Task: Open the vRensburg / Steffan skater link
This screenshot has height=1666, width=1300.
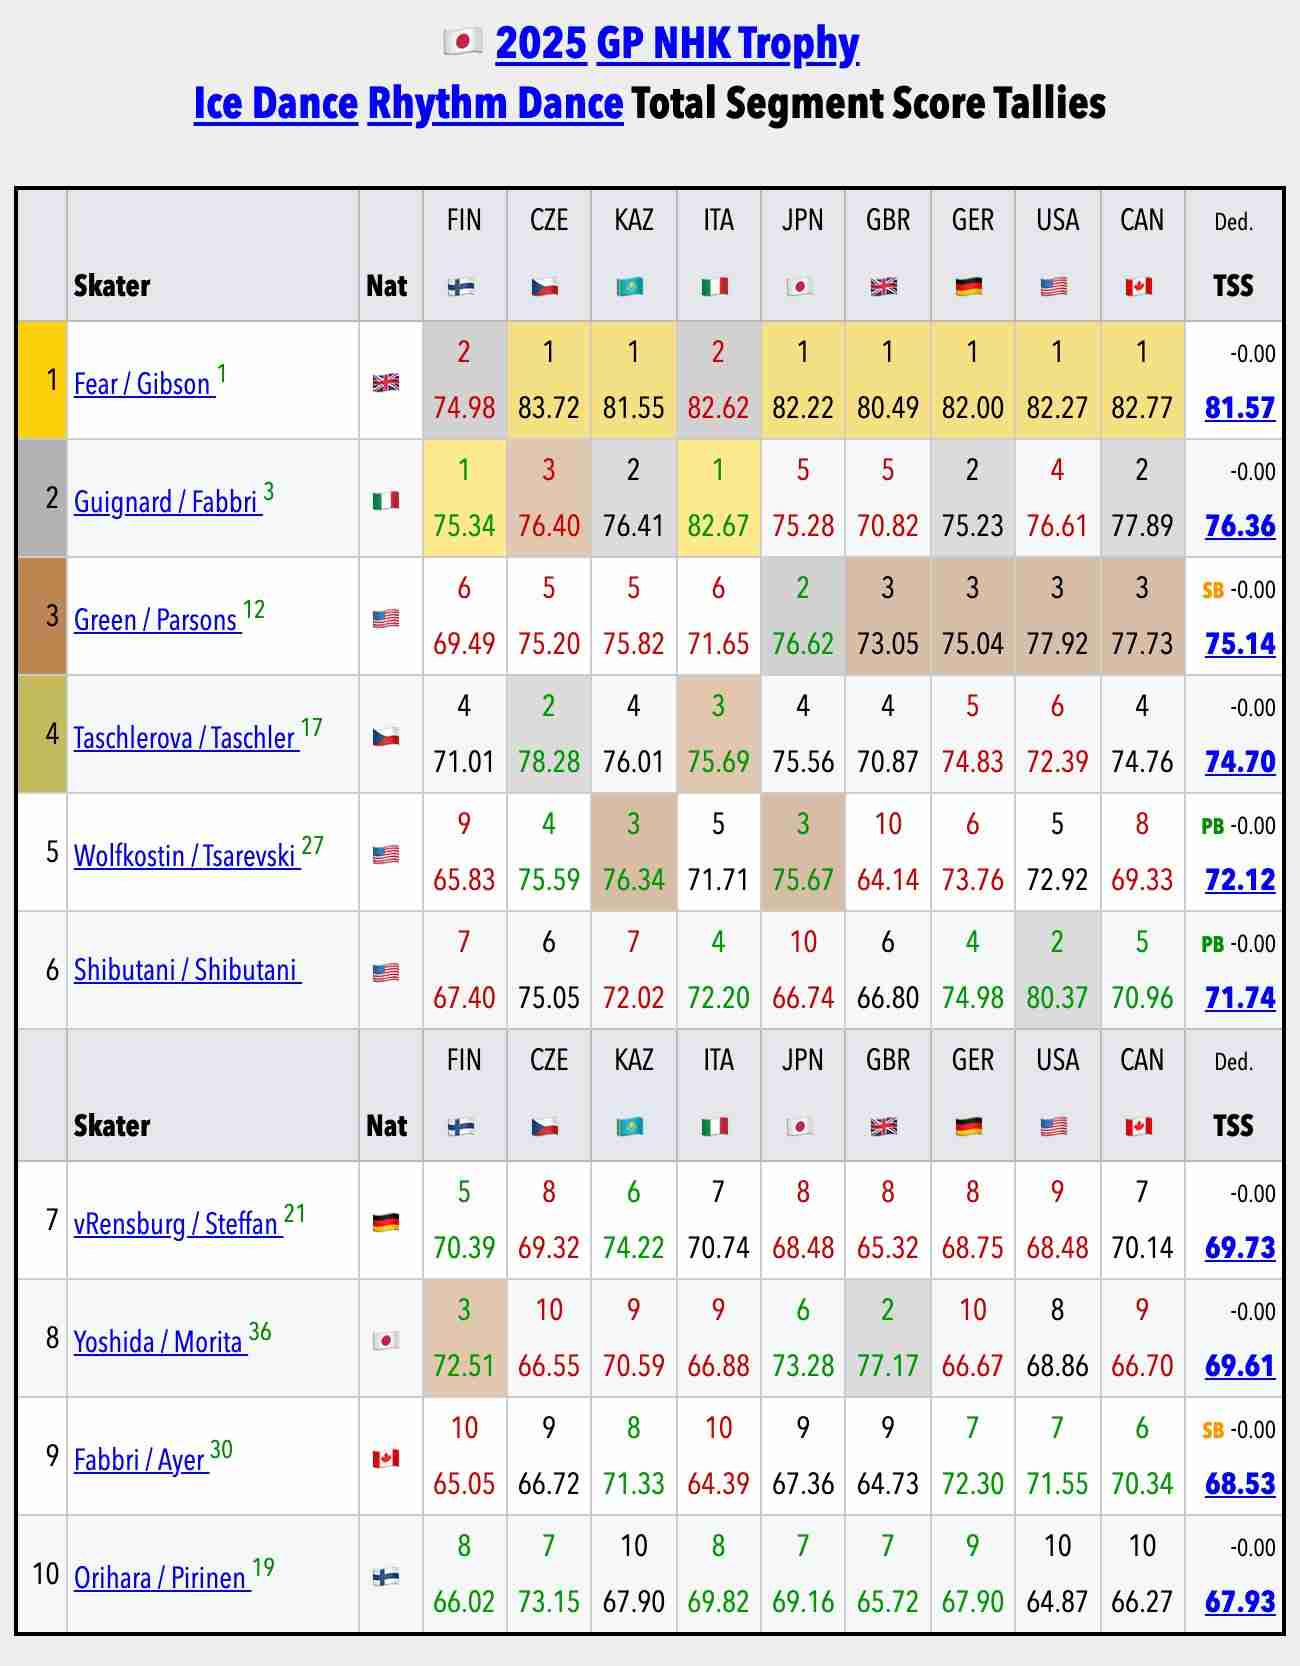Action: click(x=178, y=1224)
